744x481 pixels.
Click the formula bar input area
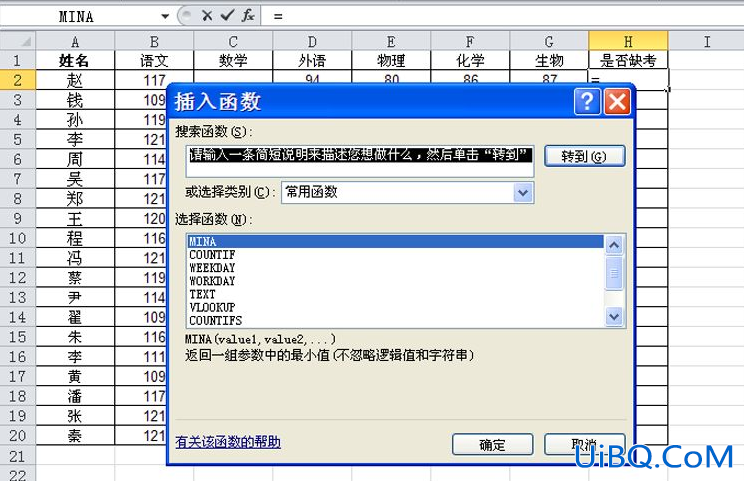503,16
